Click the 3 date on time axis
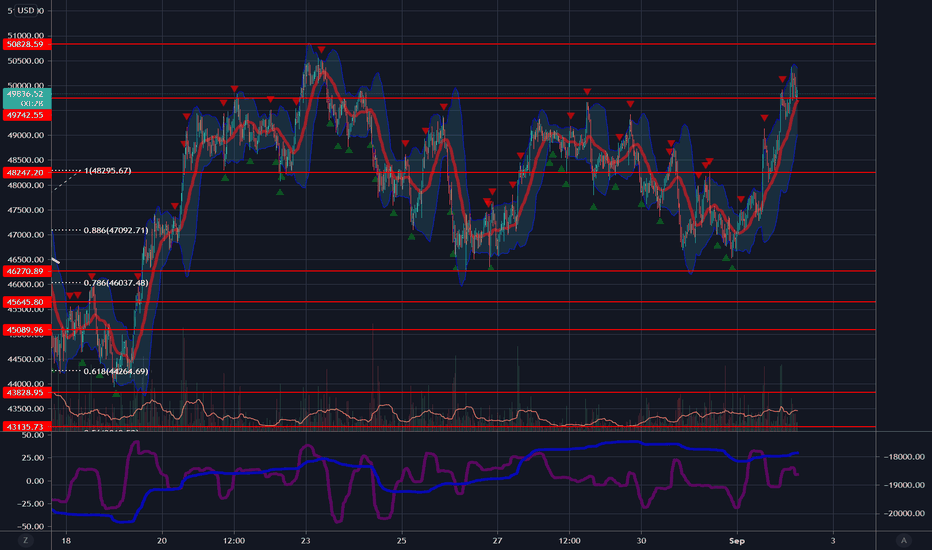The width and height of the screenshot is (932, 550). (x=833, y=540)
